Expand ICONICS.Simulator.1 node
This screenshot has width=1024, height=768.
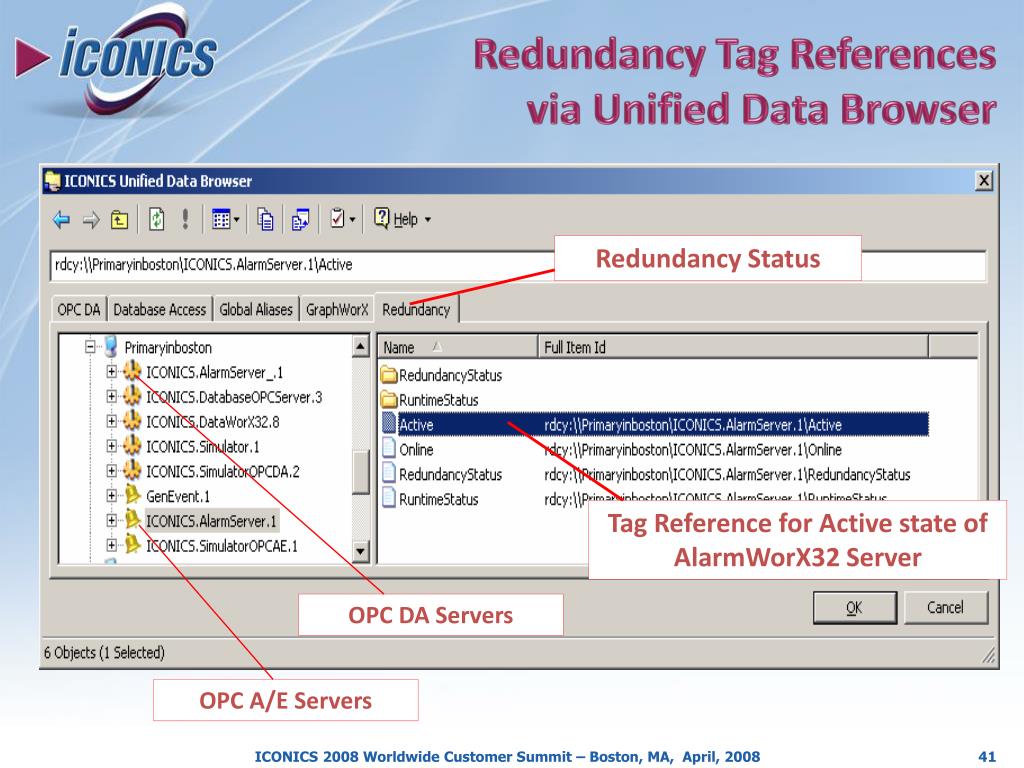click(x=112, y=446)
